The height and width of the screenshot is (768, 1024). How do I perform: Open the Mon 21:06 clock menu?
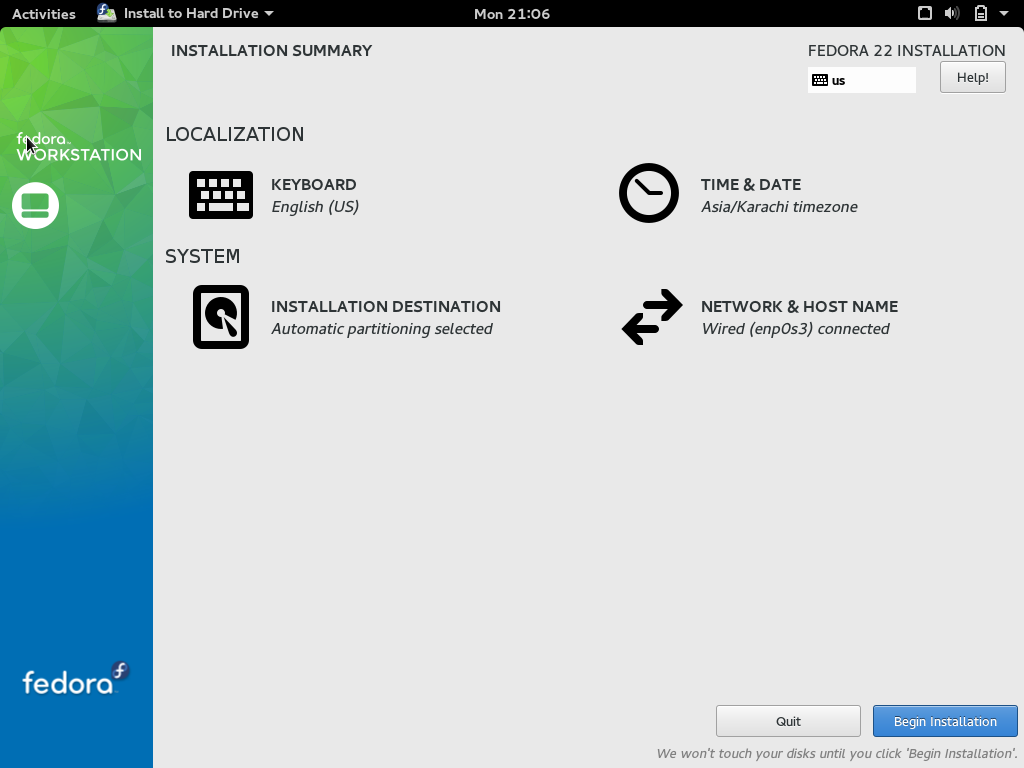click(x=512, y=14)
